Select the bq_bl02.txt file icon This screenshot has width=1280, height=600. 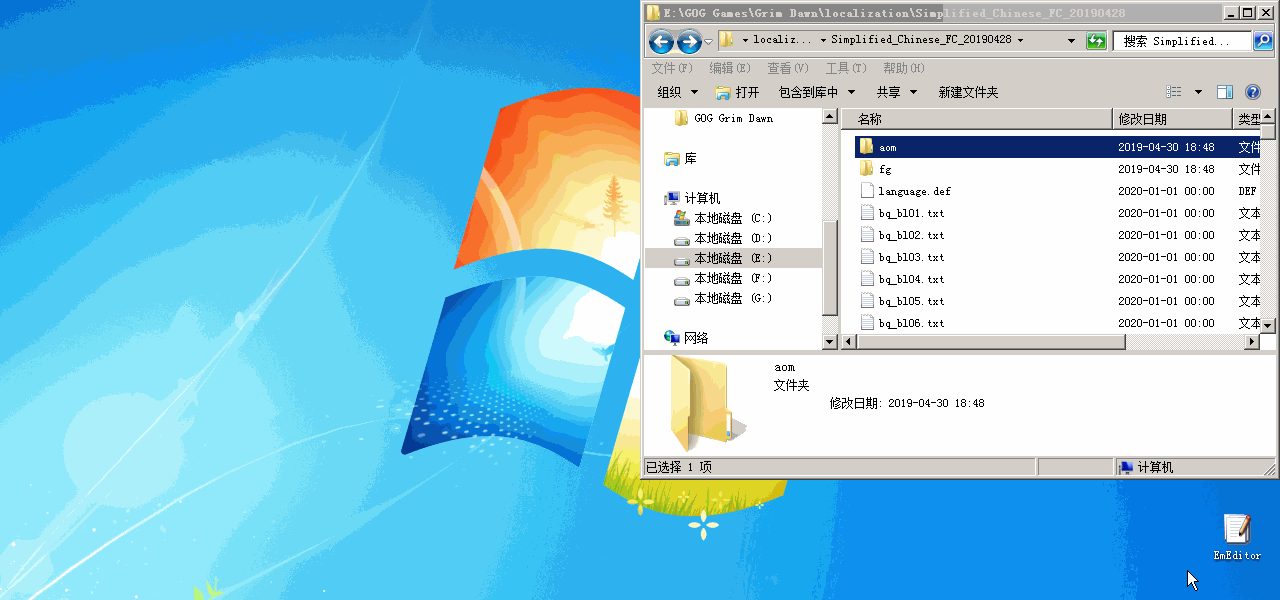(x=867, y=235)
